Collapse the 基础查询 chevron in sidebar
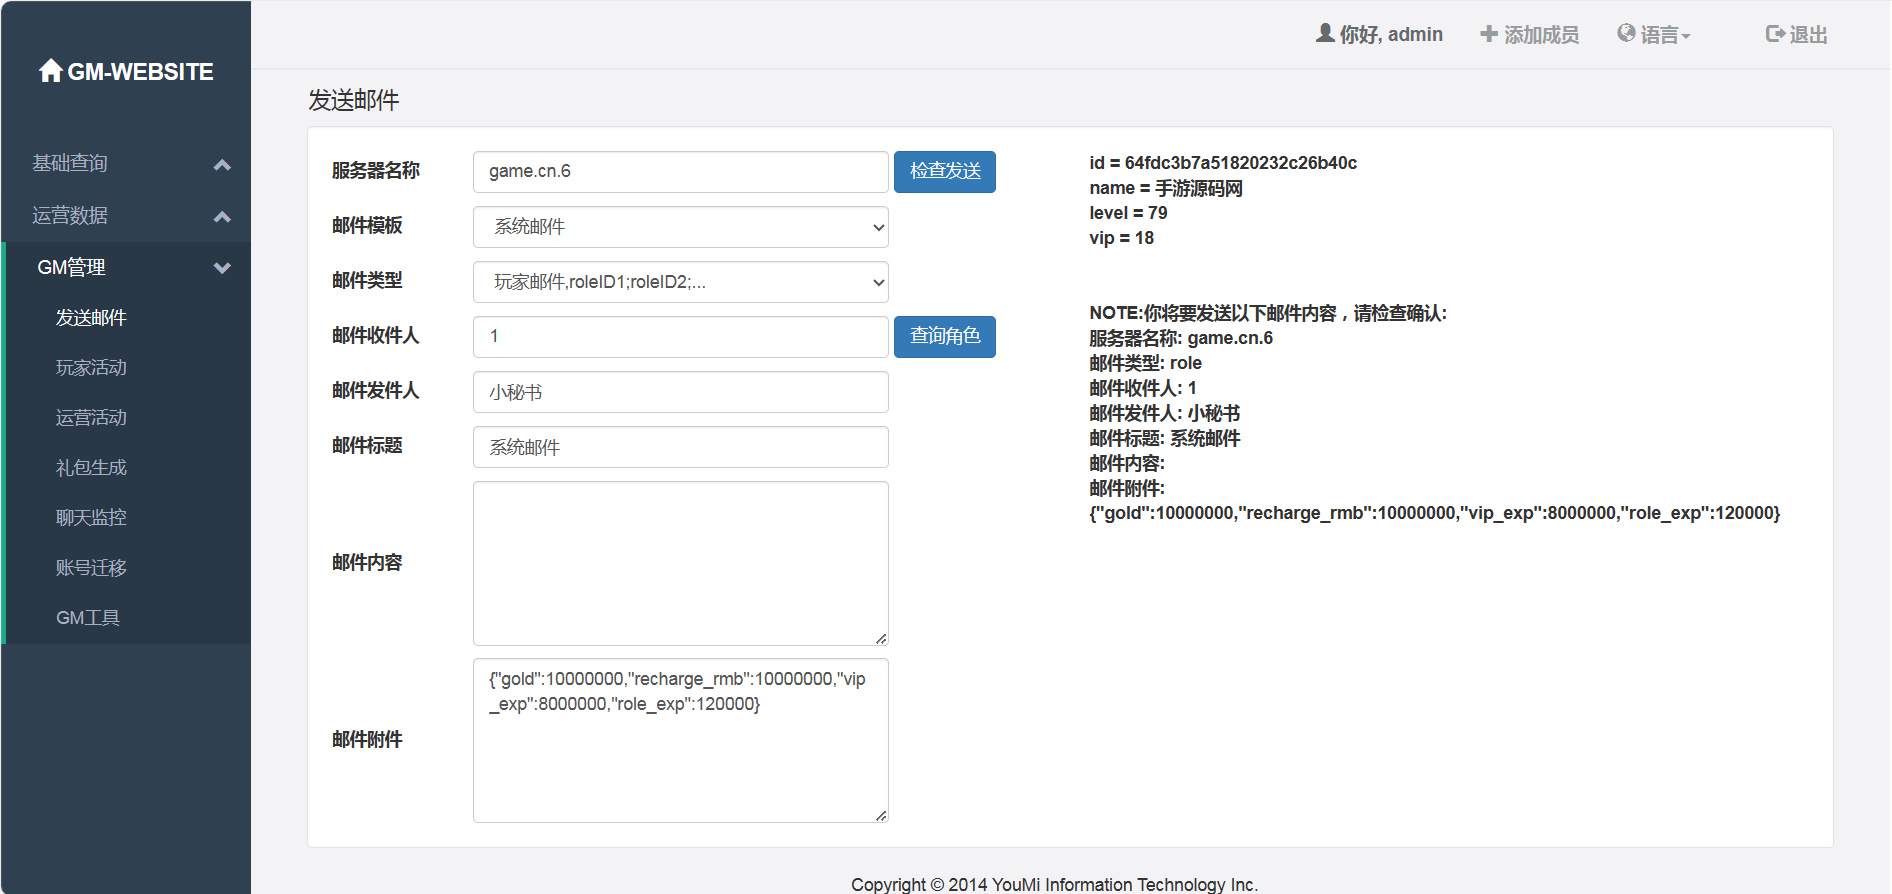This screenshot has width=1892, height=894. [x=222, y=164]
